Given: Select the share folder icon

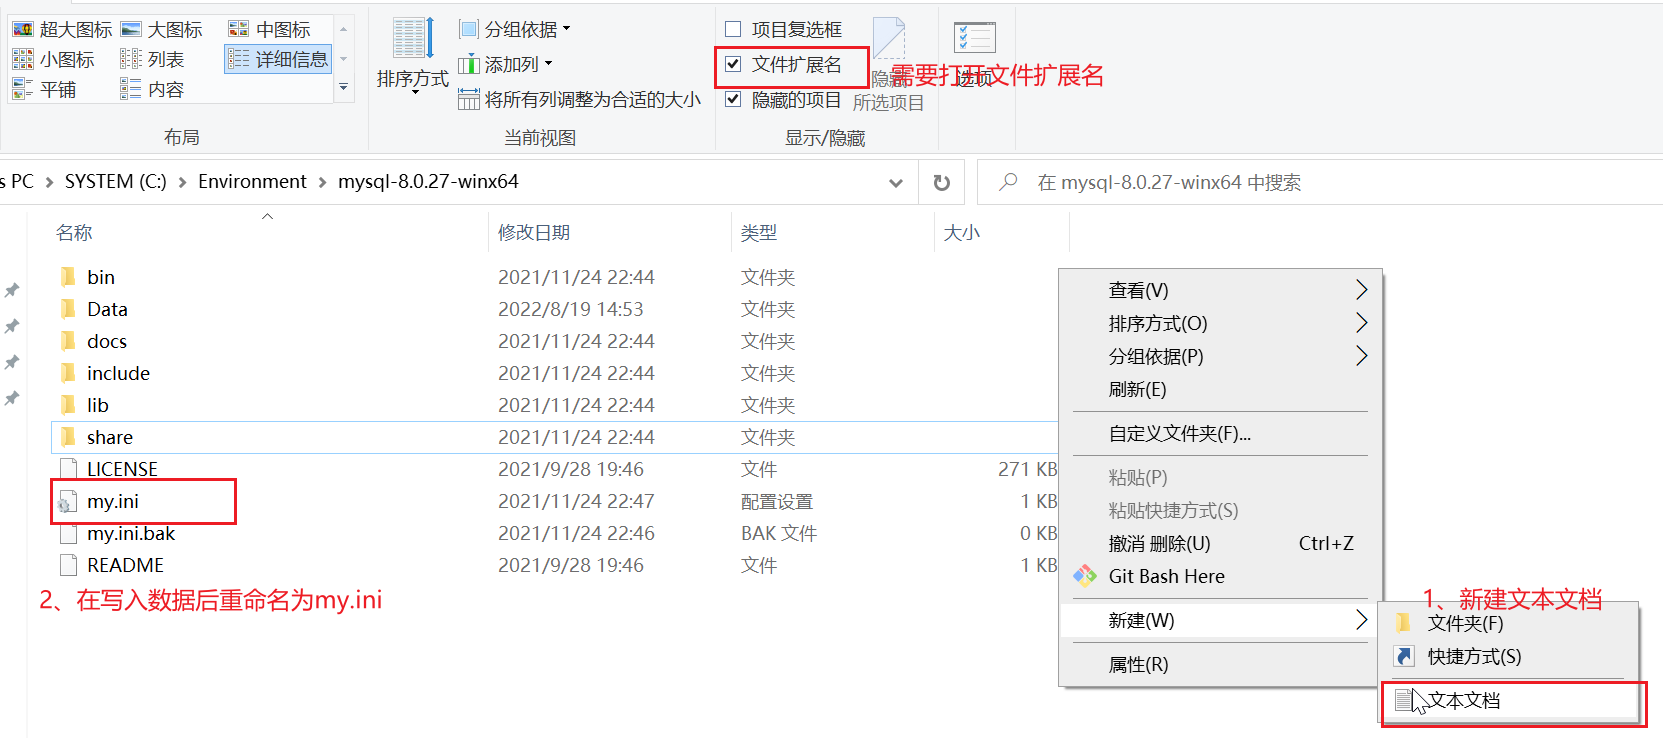Looking at the screenshot, I should [68, 437].
